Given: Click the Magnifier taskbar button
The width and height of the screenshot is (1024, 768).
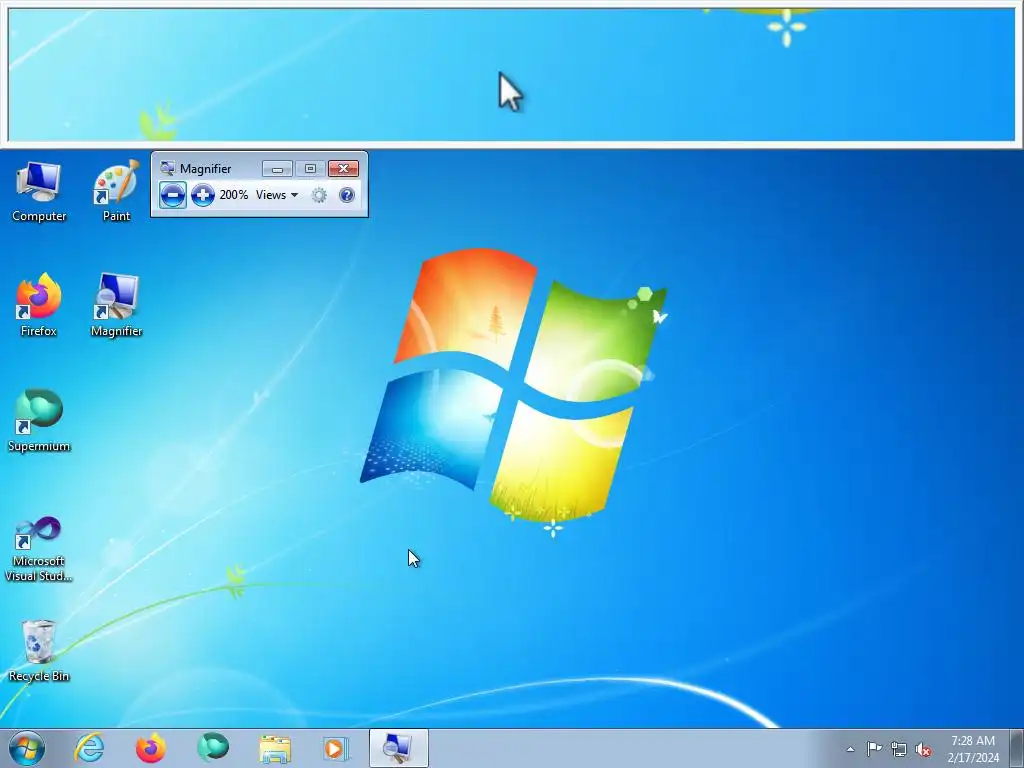Looking at the screenshot, I should pyautogui.click(x=398, y=748).
